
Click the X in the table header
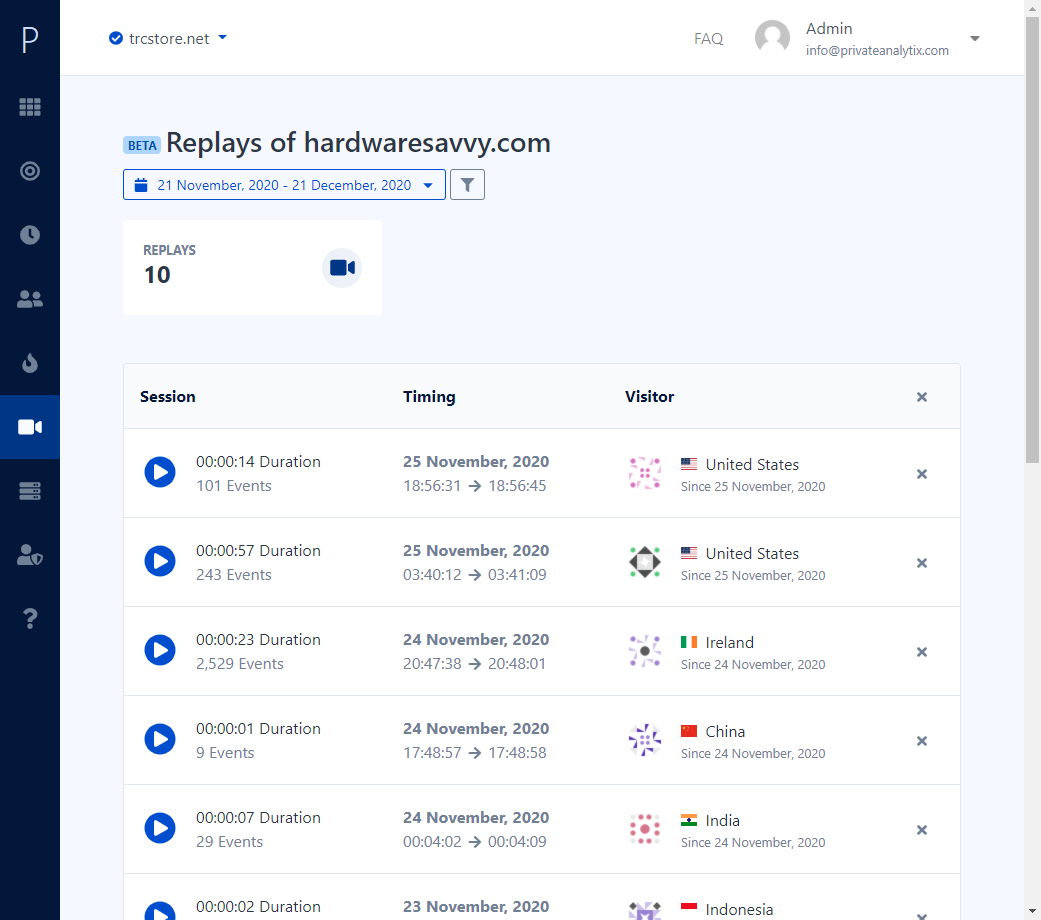pos(921,397)
